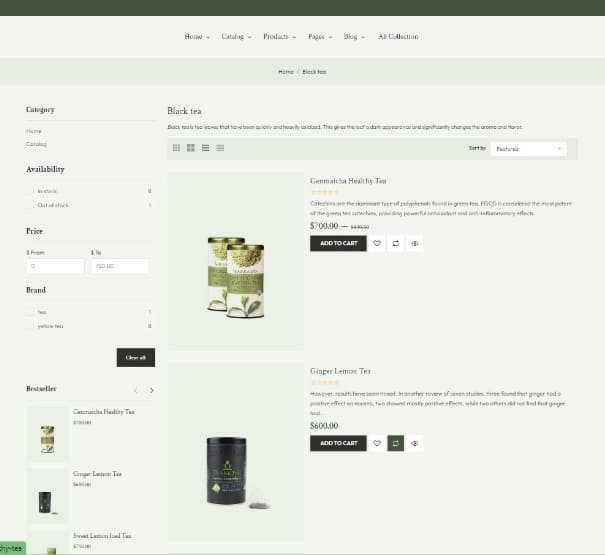Open the Sort by Featured dropdown
Viewport: 605px width, 555px height.
(x=529, y=148)
